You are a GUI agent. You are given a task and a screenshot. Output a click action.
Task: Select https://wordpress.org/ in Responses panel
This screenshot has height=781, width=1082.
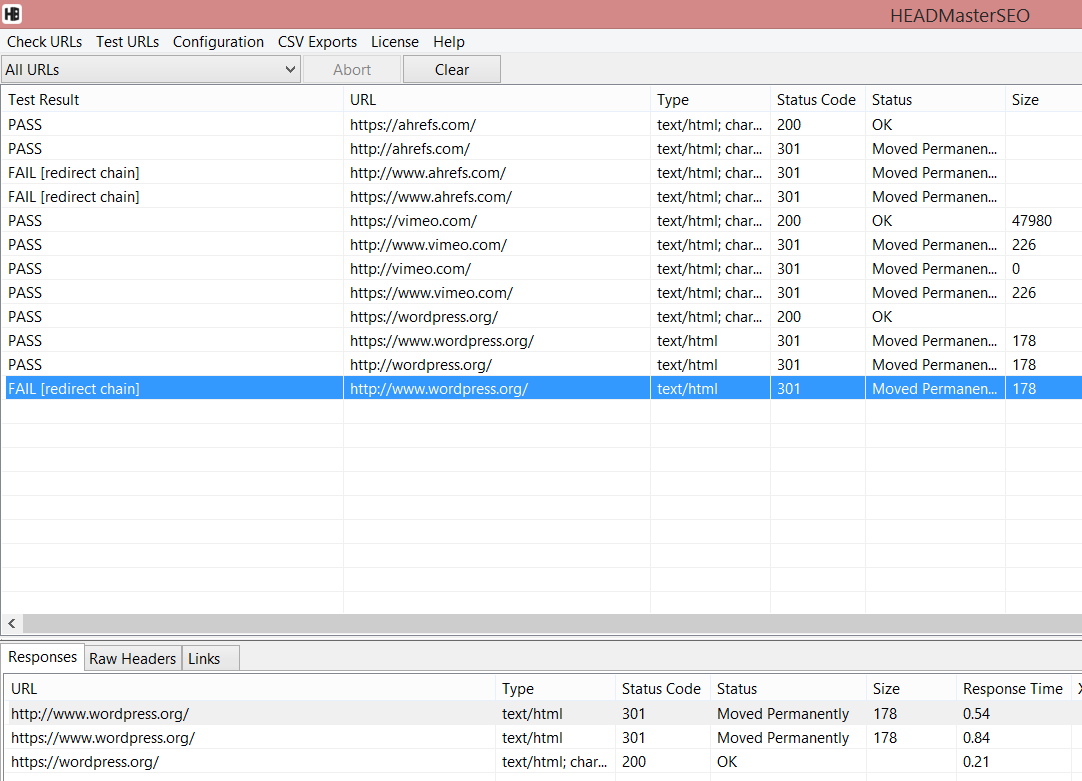pyautogui.click(x=542, y=762)
